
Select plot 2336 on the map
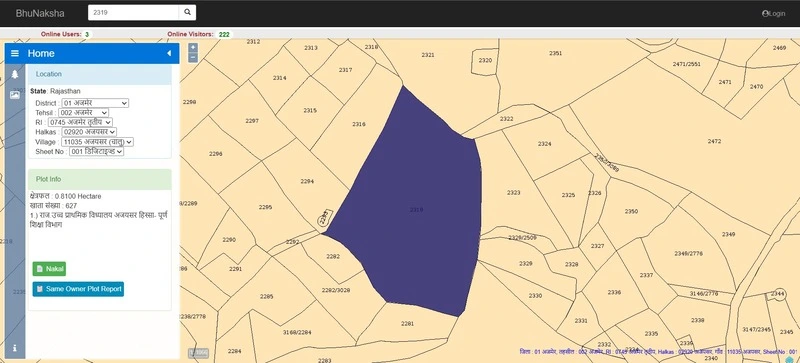coord(614,292)
